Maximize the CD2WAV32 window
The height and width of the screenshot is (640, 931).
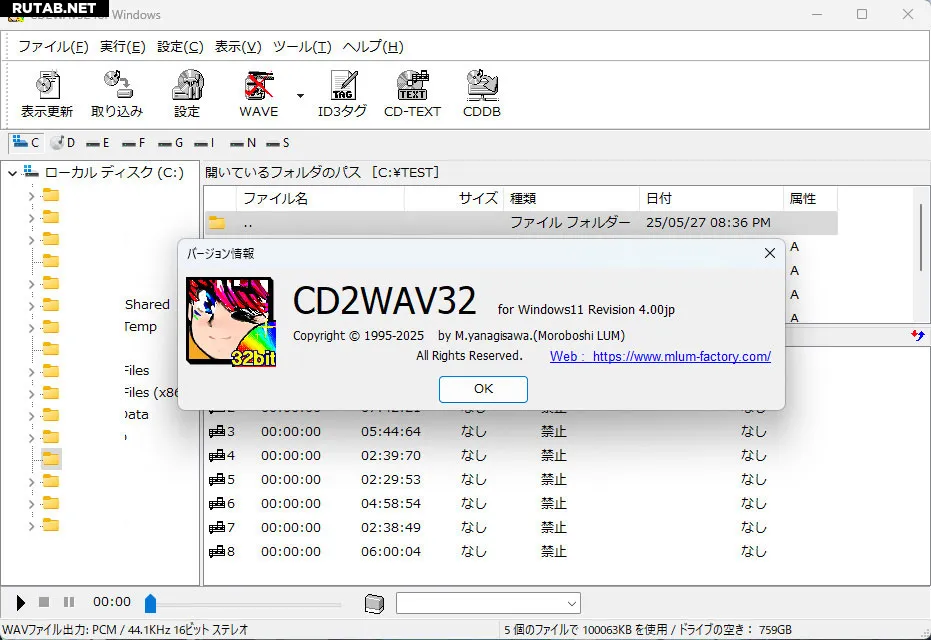click(862, 14)
